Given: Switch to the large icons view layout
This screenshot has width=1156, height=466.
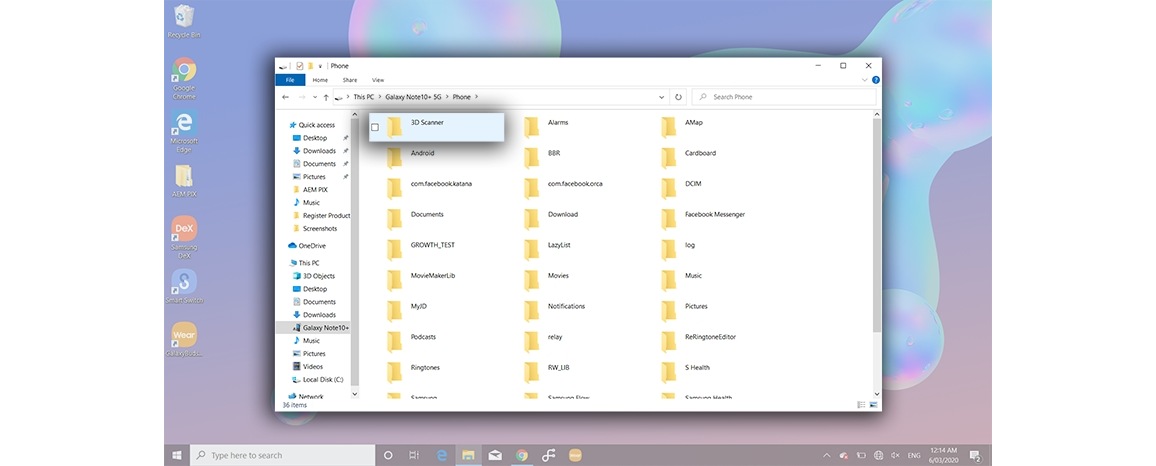Looking at the screenshot, I should [874, 405].
